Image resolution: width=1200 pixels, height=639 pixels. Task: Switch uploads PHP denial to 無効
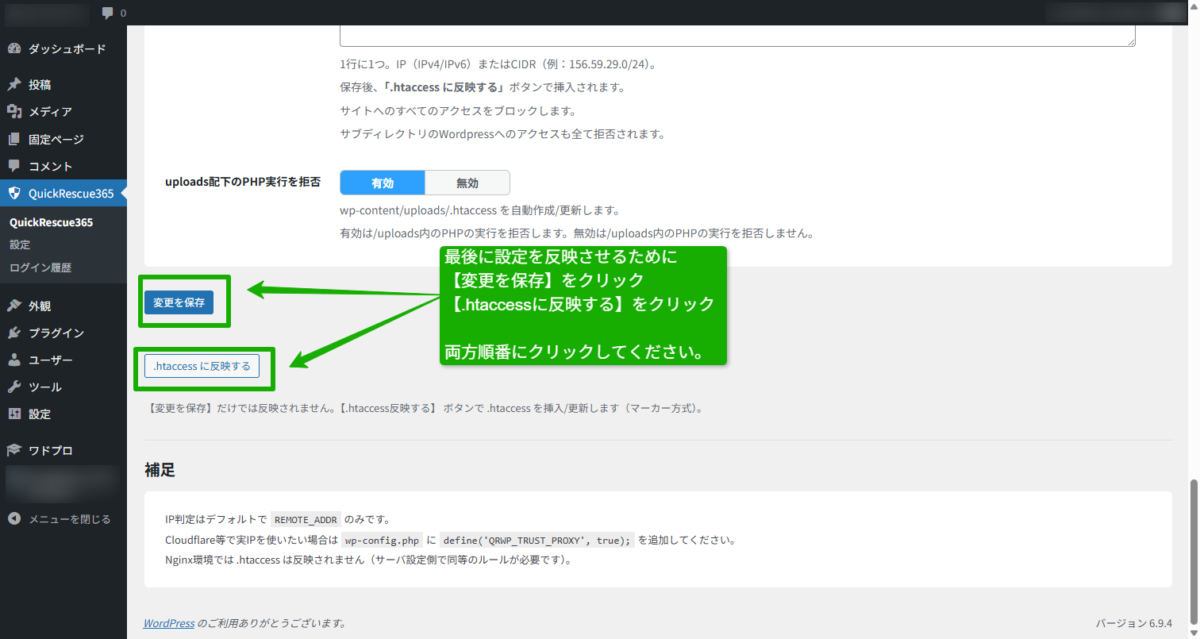(467, 183)
